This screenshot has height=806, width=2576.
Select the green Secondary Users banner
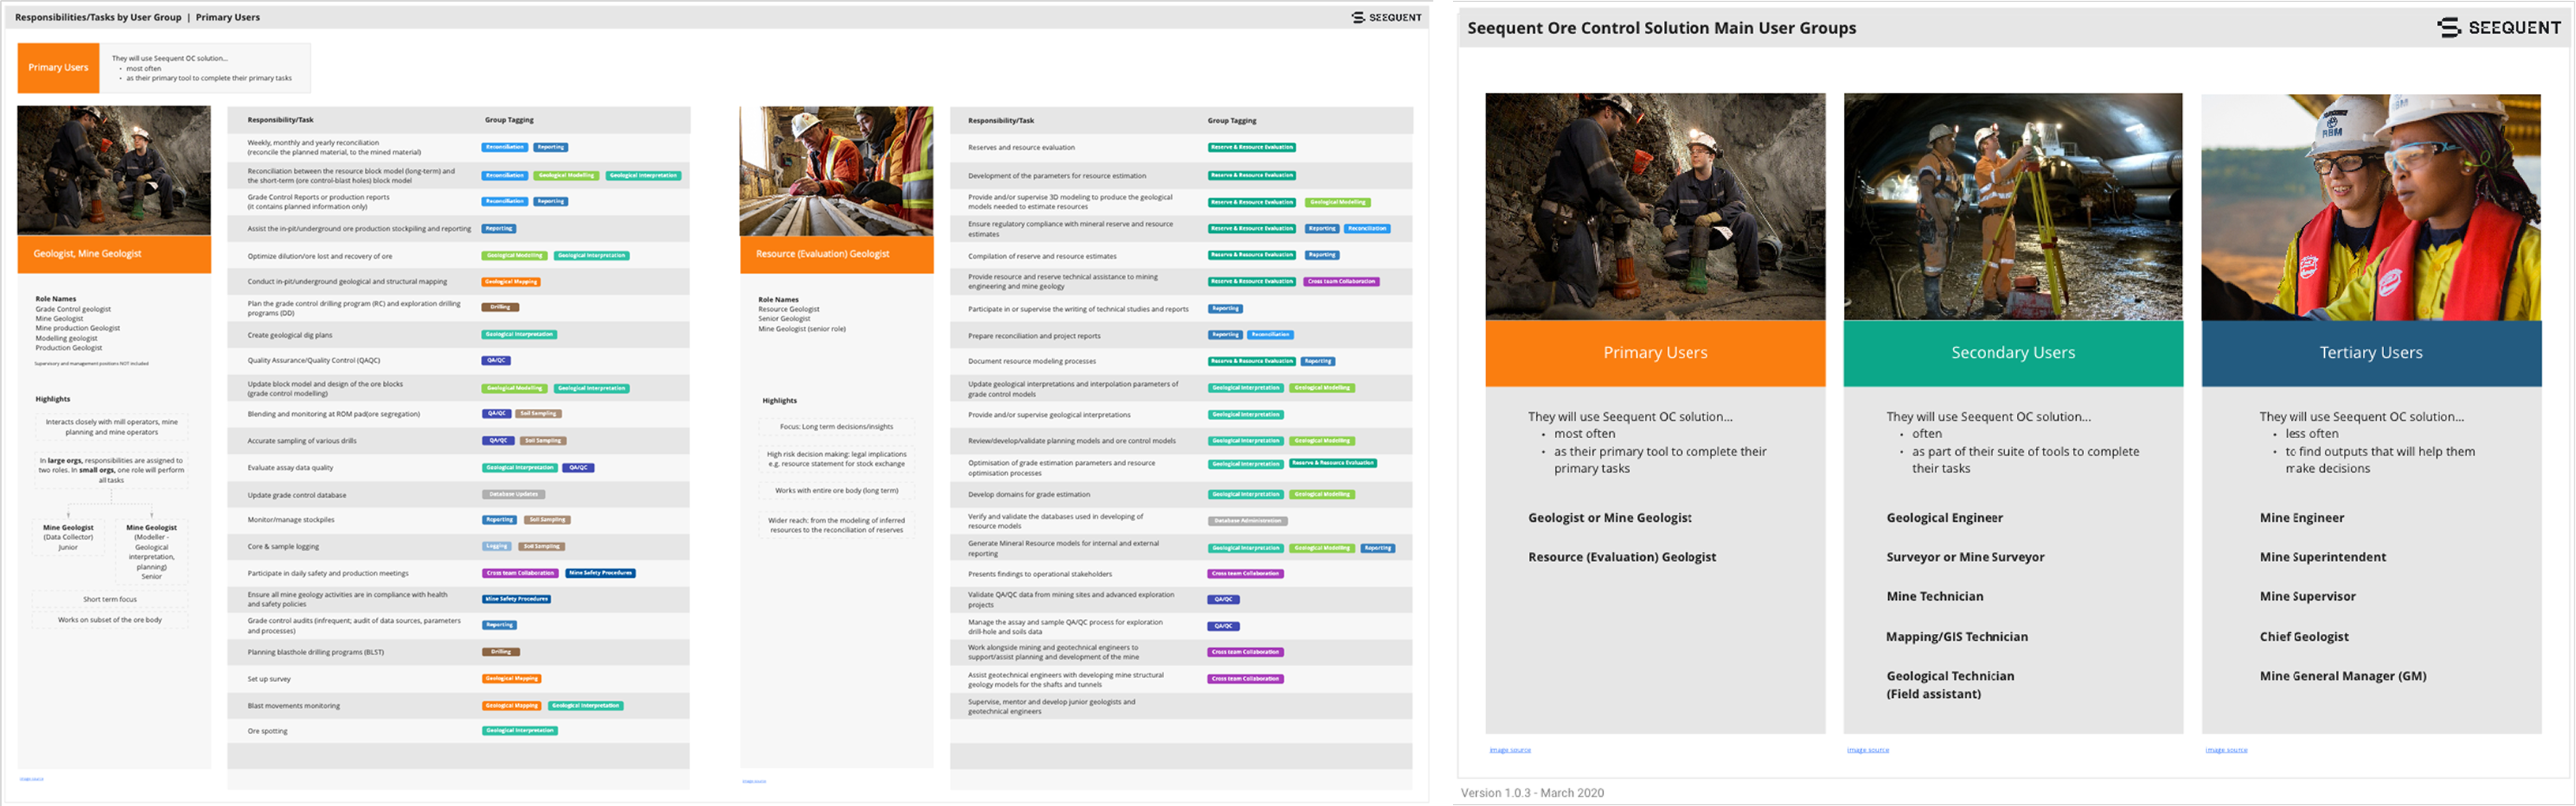click(2013, 353)
